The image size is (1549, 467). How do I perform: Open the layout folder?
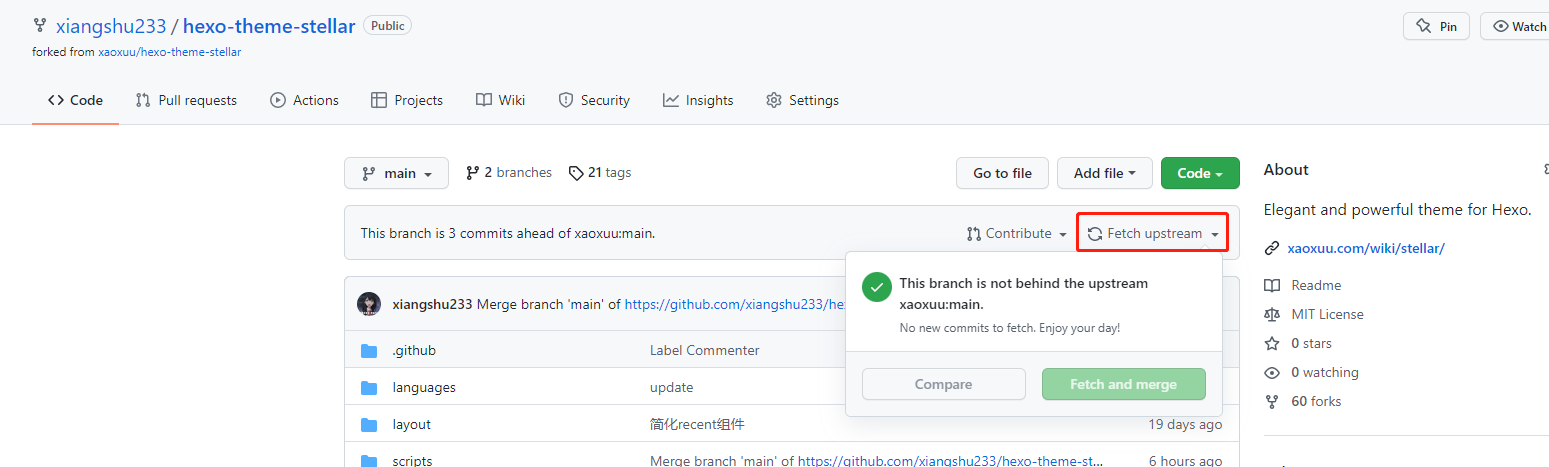(412, 425)
